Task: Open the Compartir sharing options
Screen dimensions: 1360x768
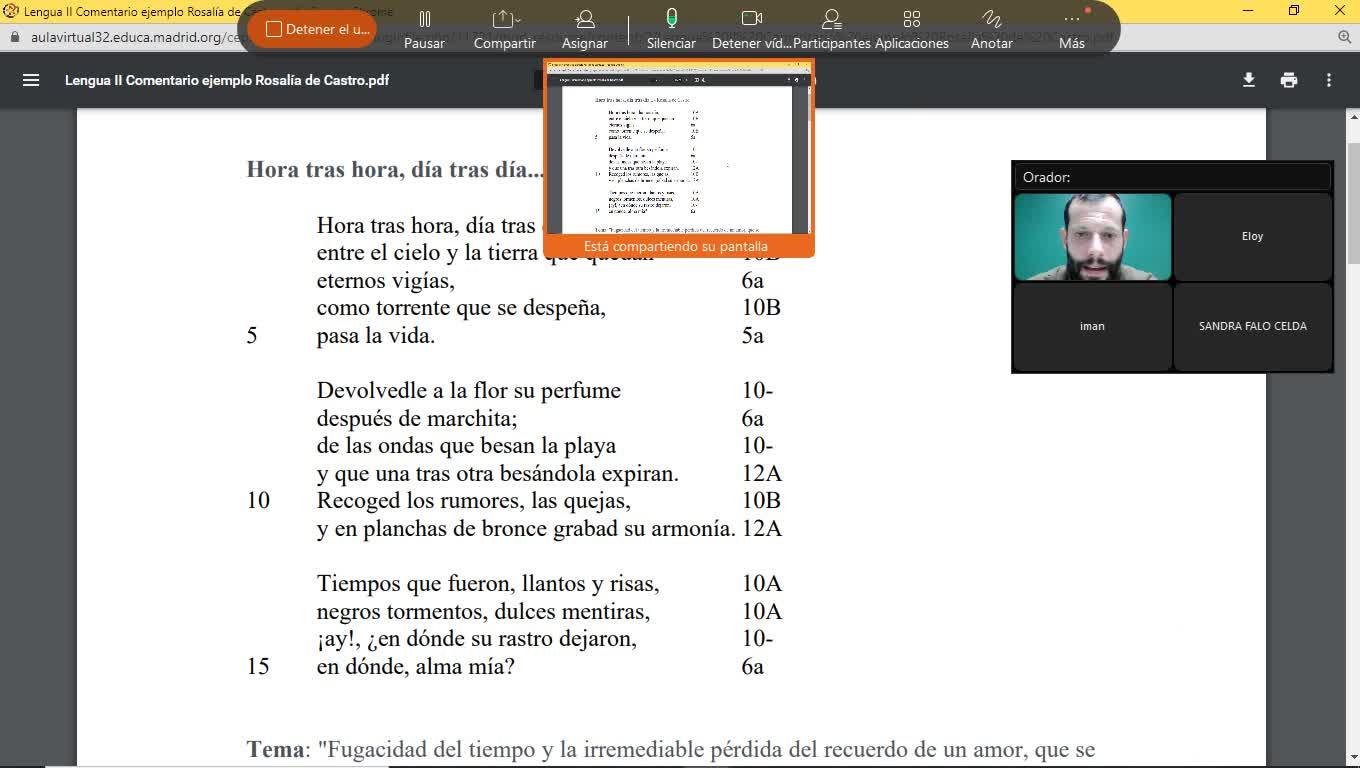Action: (x=504, y=28)
